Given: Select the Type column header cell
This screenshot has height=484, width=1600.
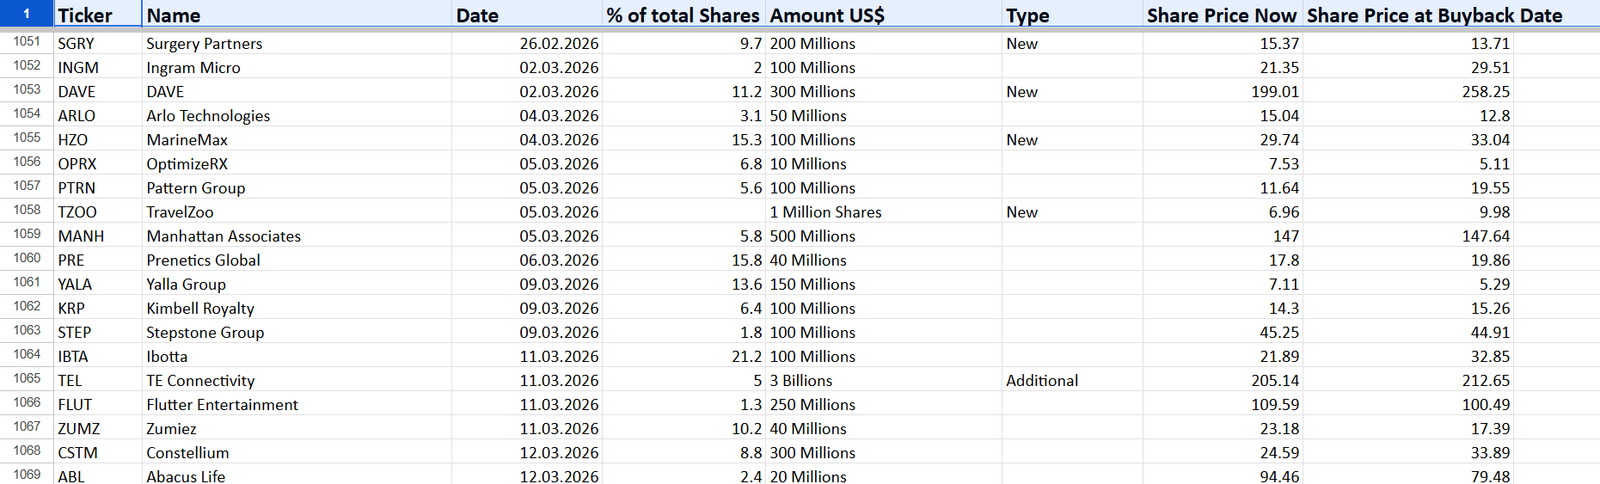Looking at the screenshot, I should click(x=1072, y=15).
